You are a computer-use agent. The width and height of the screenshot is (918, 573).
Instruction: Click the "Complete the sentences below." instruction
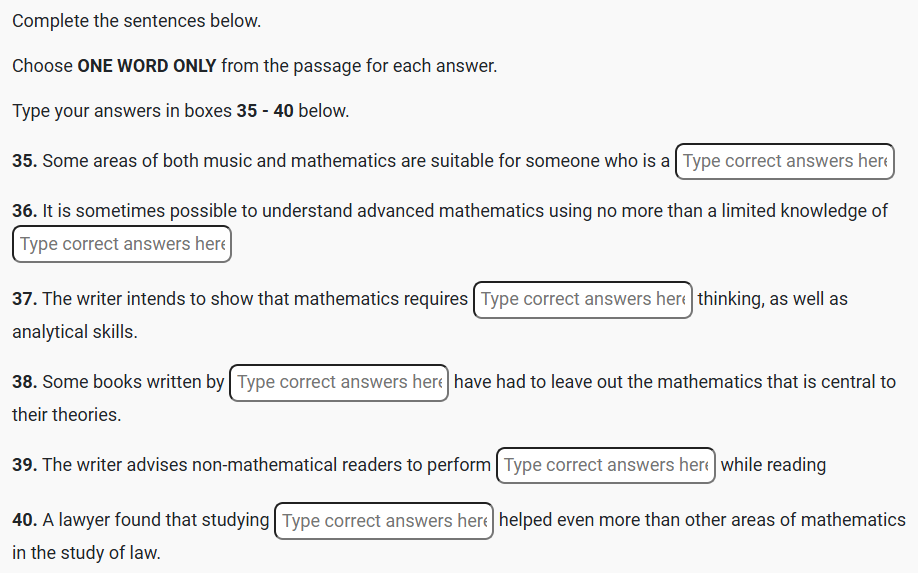[136, 21]
